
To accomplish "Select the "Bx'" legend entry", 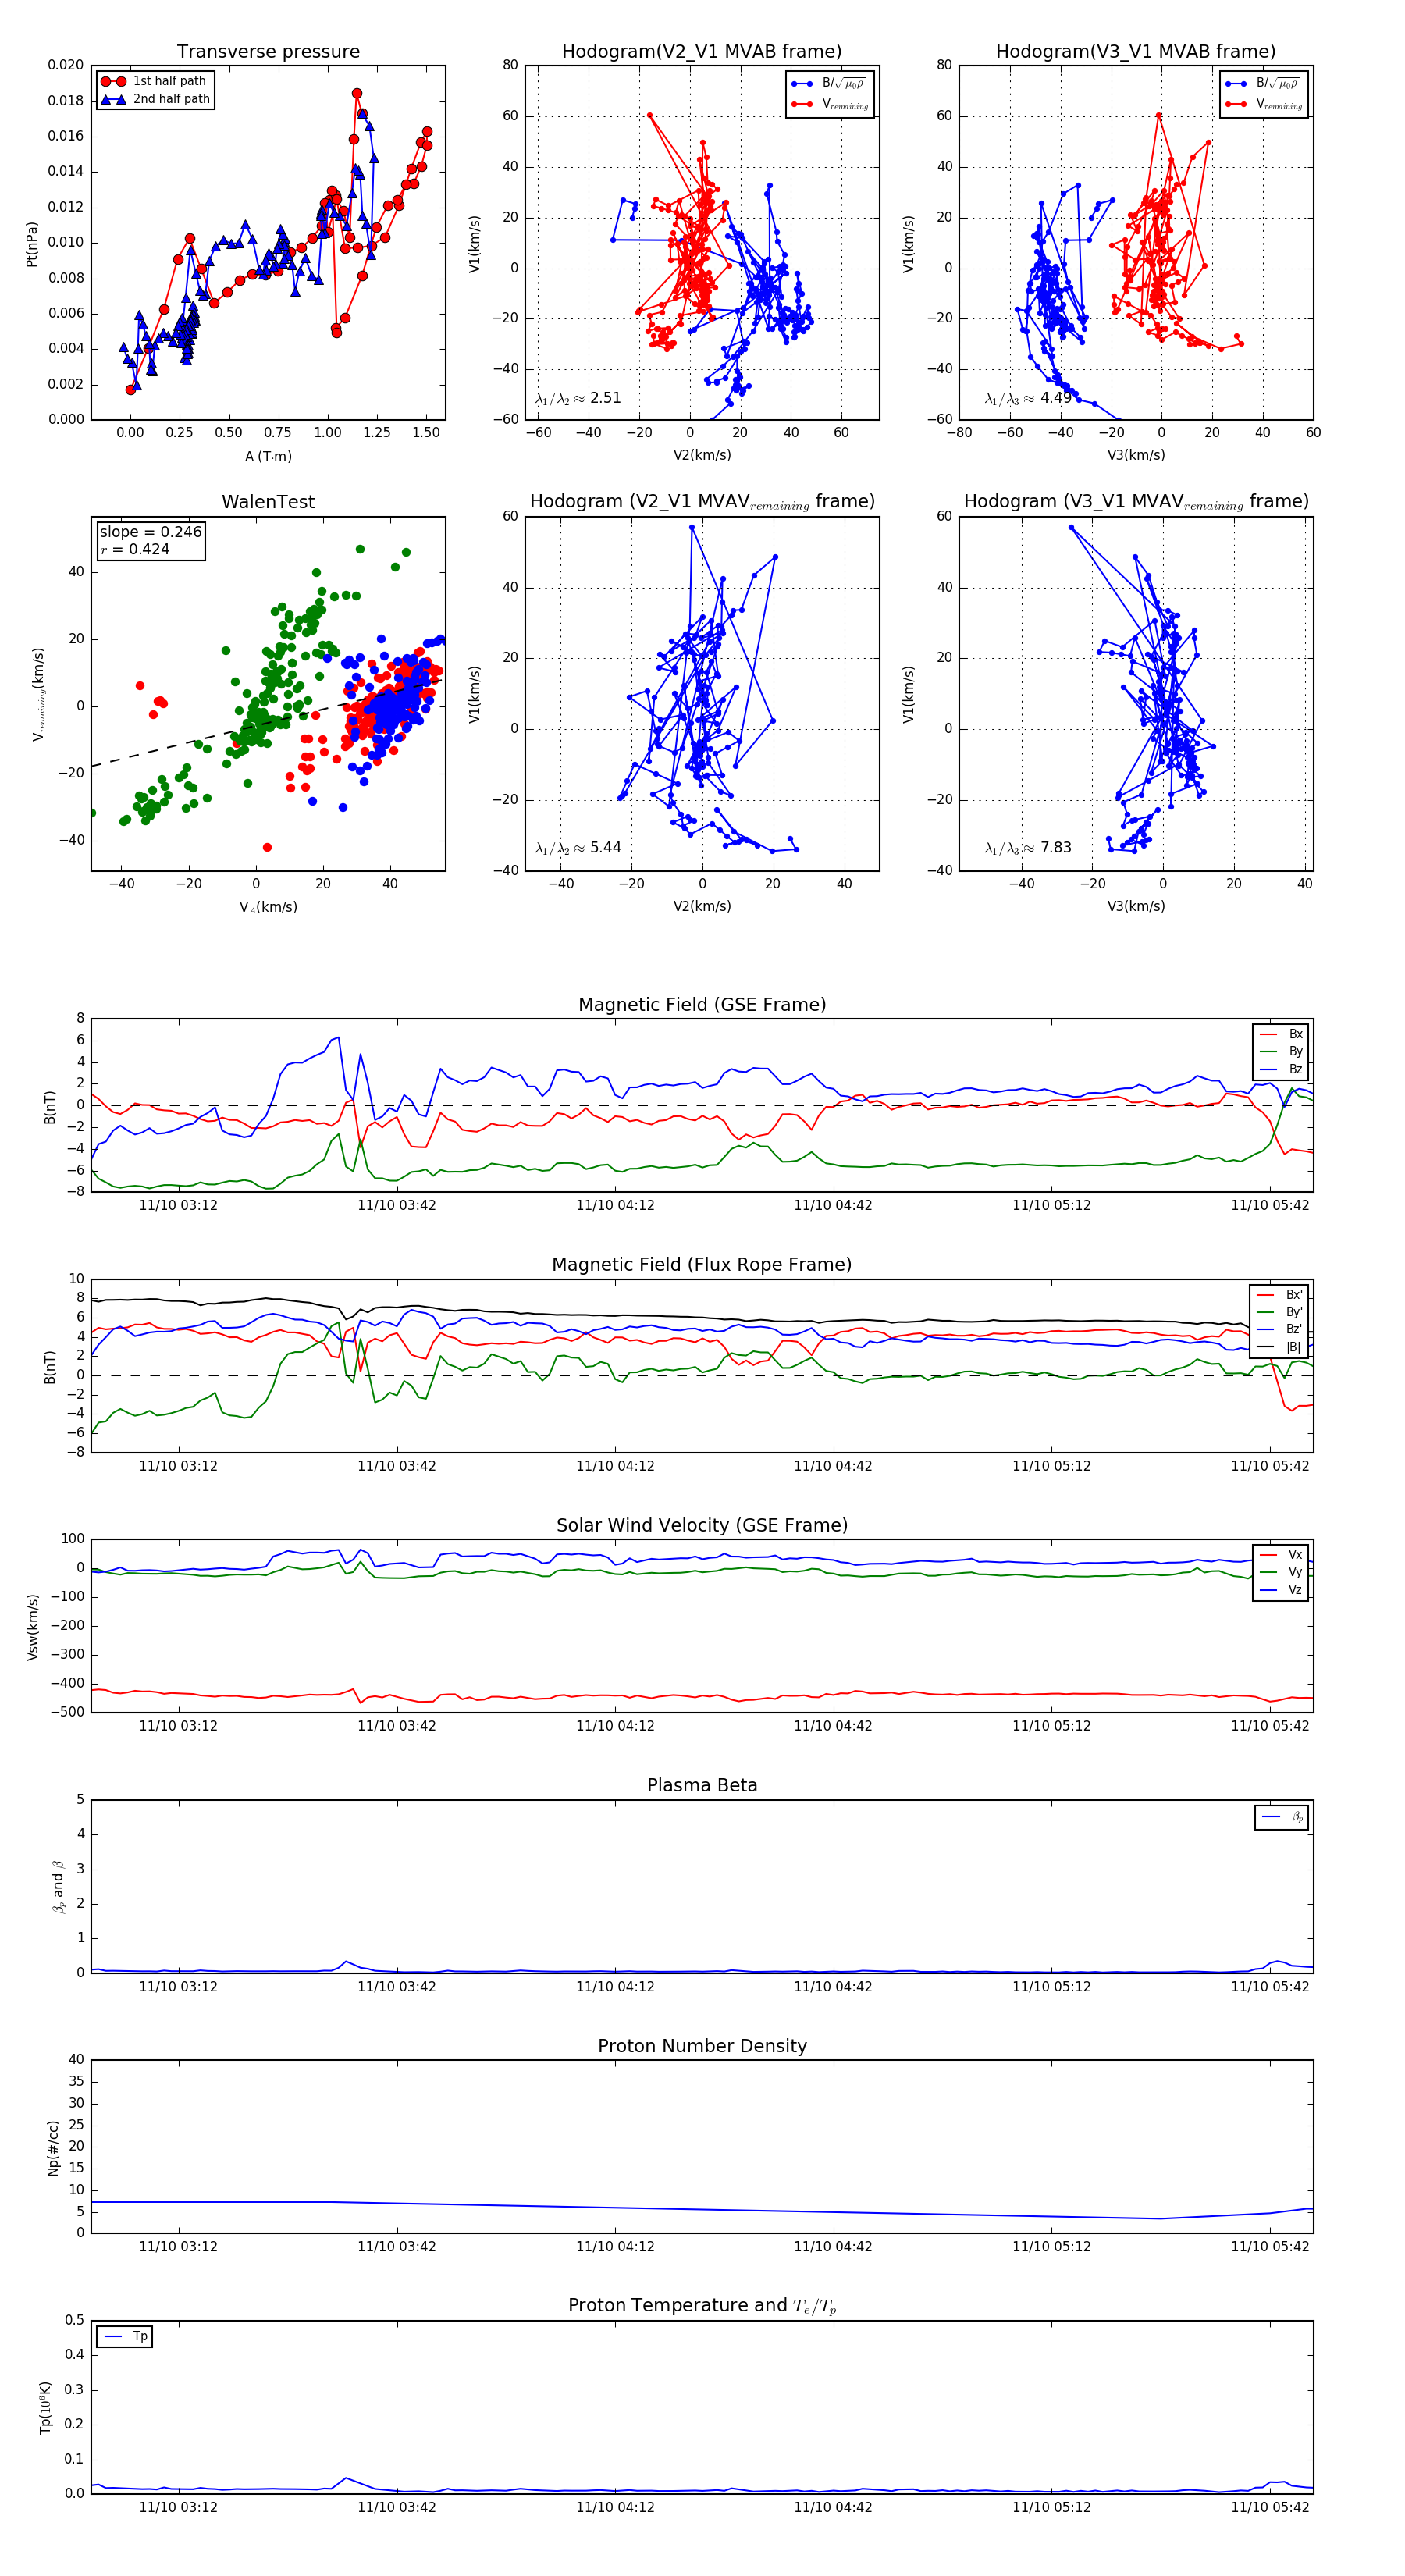I will click(1280, 1295).
